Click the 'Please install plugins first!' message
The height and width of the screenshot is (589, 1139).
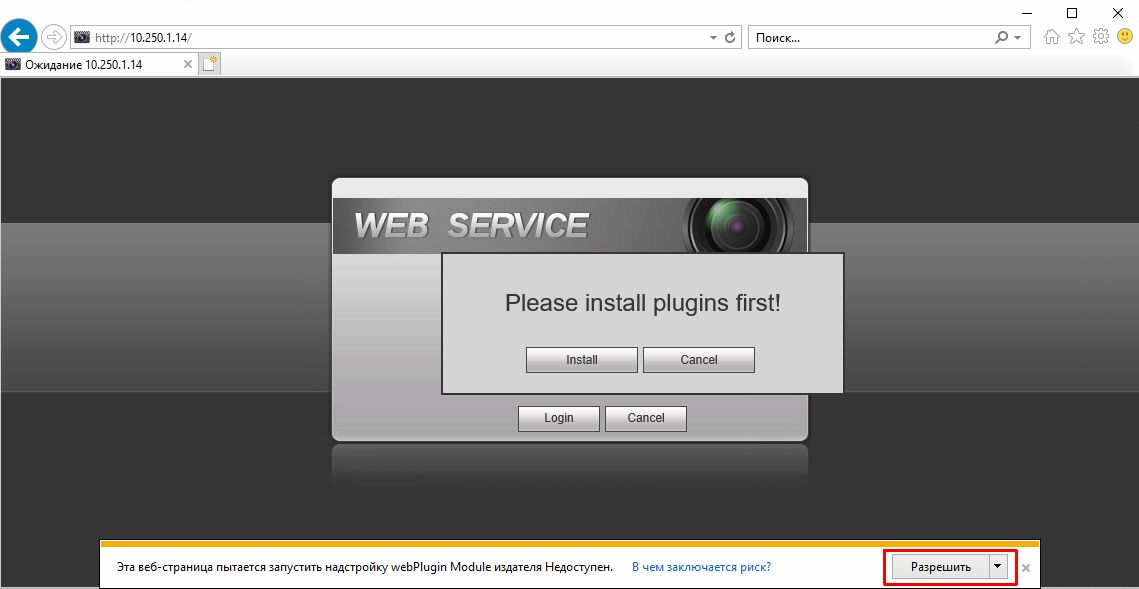click(643, 303)
